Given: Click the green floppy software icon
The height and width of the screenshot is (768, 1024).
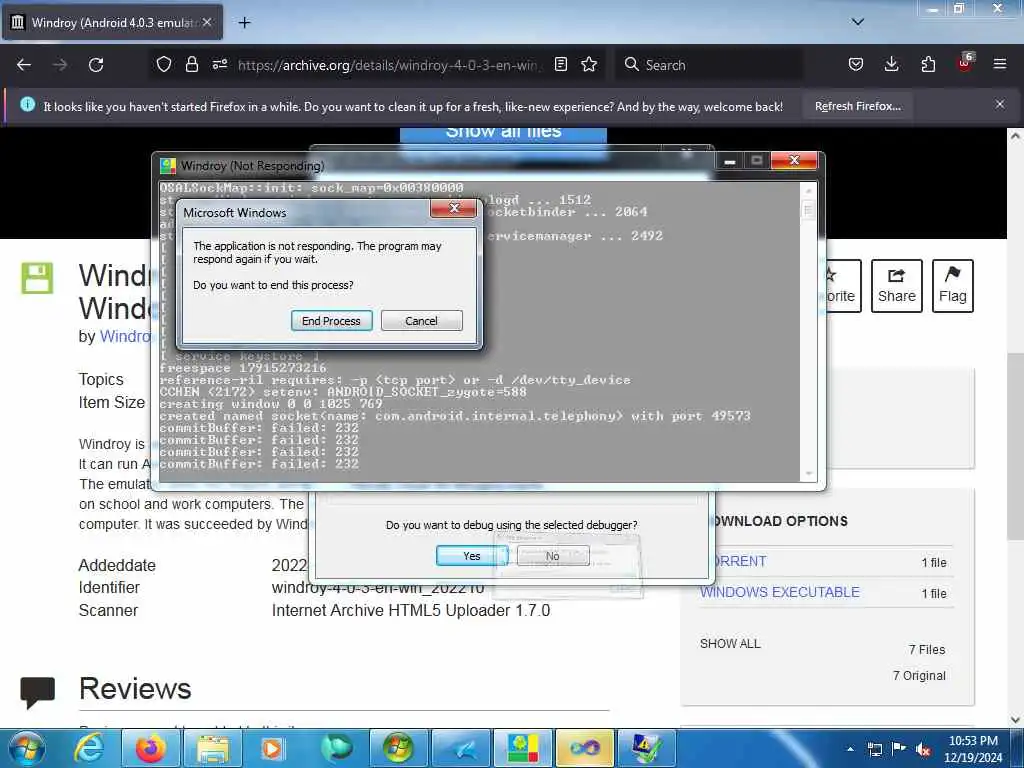Looking at the screenshot, I should (37, 278).
